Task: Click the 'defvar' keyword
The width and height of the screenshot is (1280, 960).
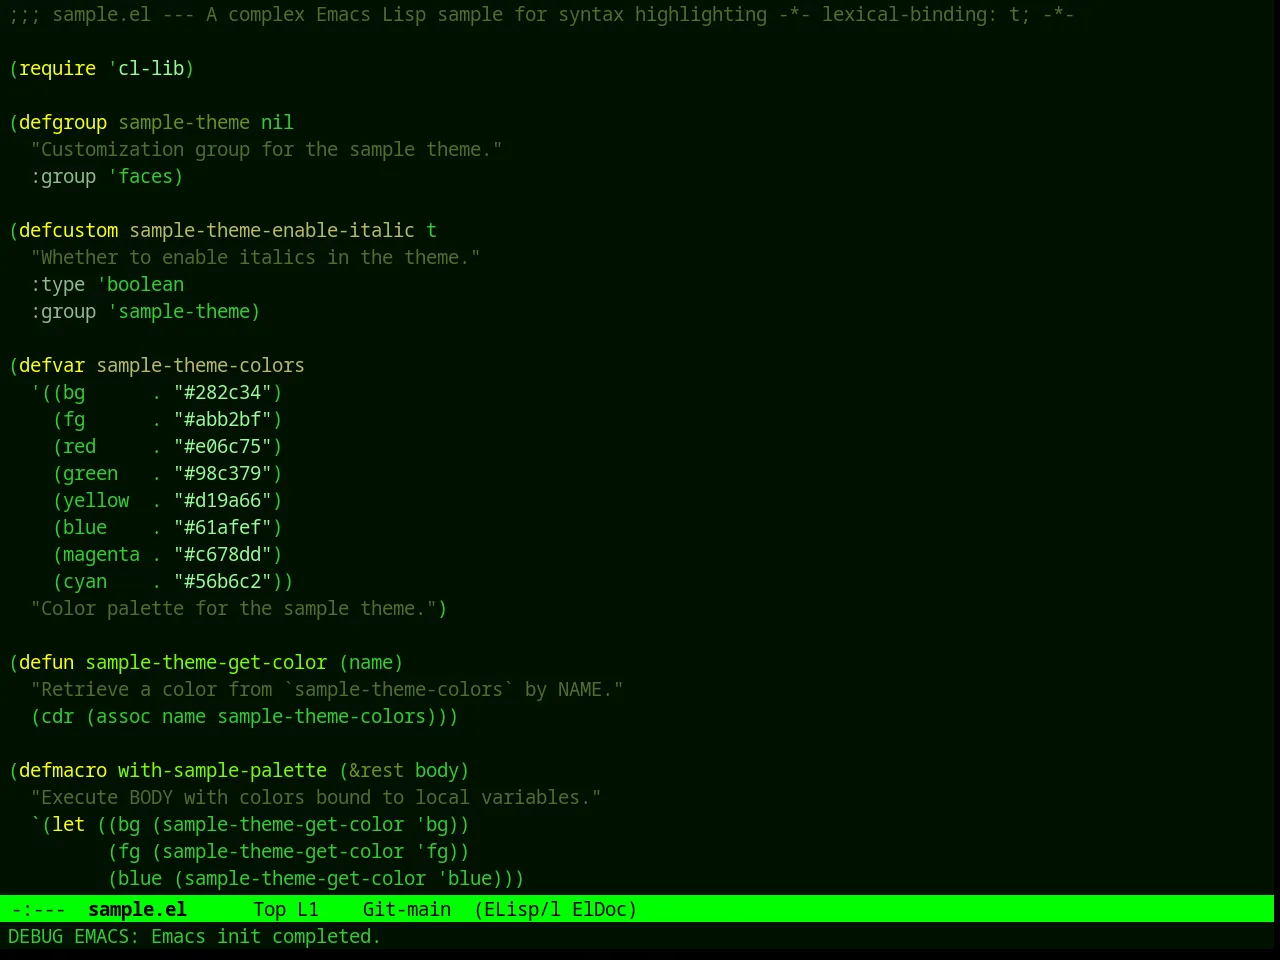Action: [52, 365]
